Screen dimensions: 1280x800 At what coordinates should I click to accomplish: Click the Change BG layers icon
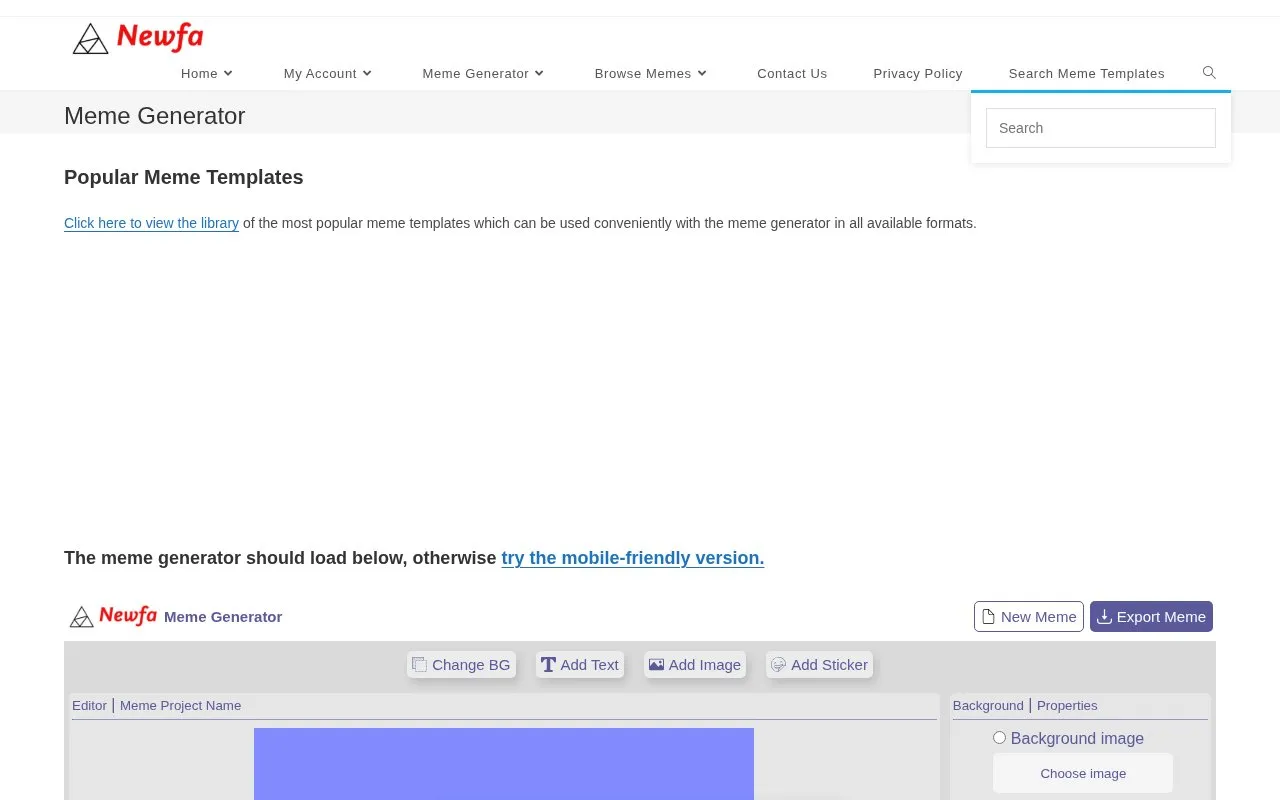tap(420, 665)
